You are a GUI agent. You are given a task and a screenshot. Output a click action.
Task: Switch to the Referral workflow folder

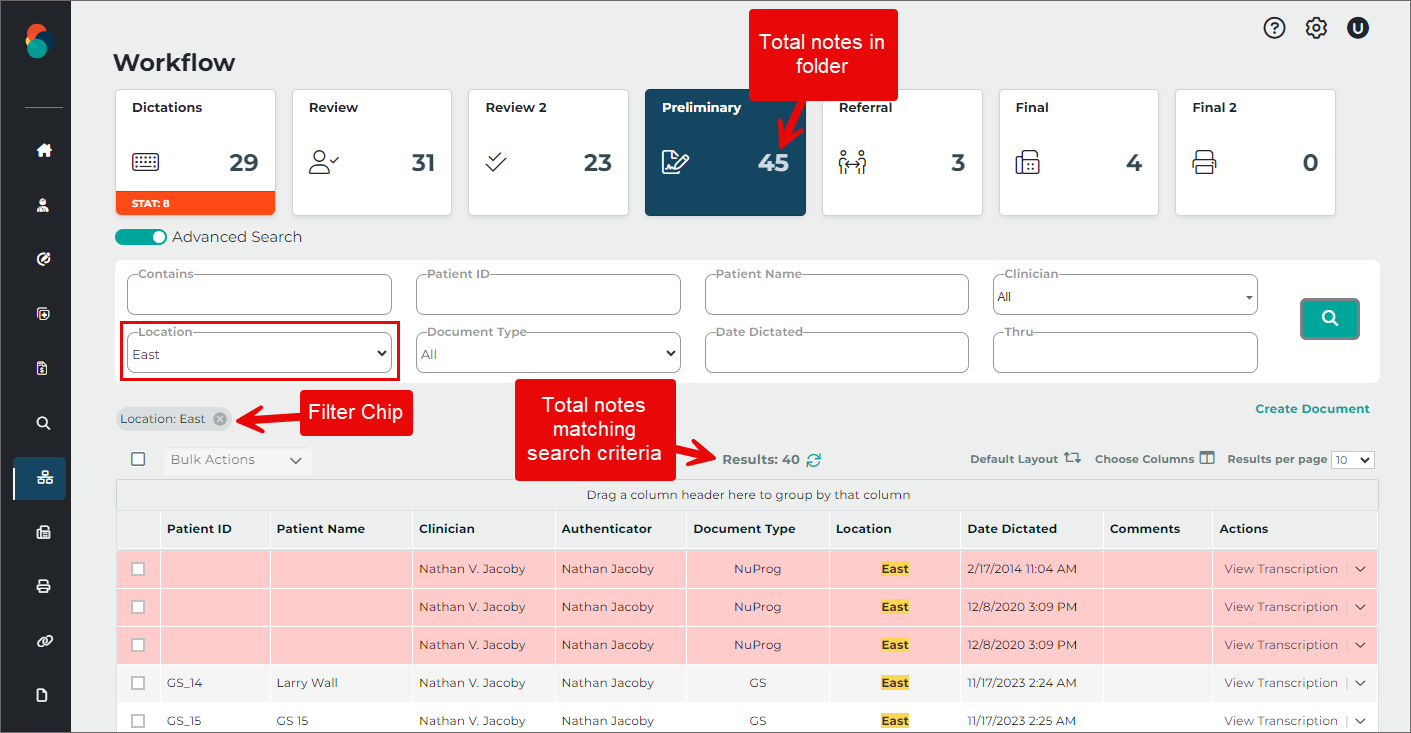pyautogui.click(x=901, y=152)
